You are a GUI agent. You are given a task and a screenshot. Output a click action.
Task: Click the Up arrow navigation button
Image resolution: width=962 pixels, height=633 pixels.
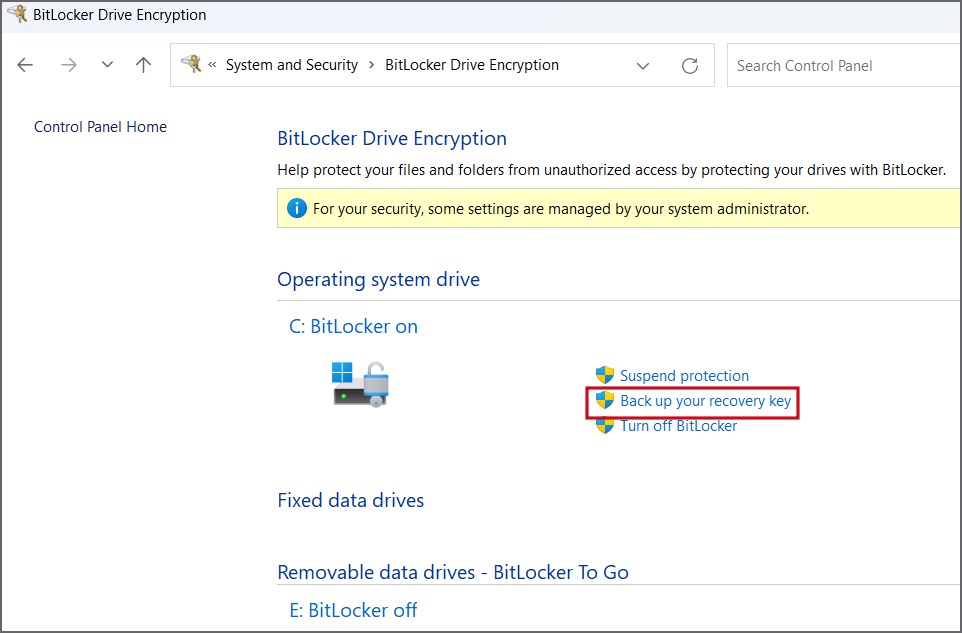tap(143, 65)
